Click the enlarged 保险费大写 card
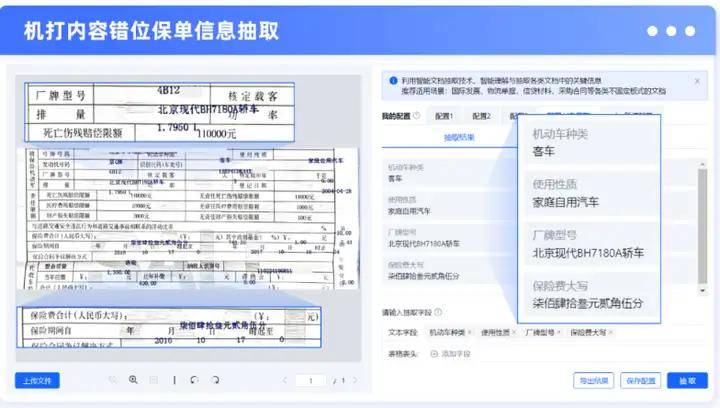This screenshot has height=408, width=720. coord(590,295)
